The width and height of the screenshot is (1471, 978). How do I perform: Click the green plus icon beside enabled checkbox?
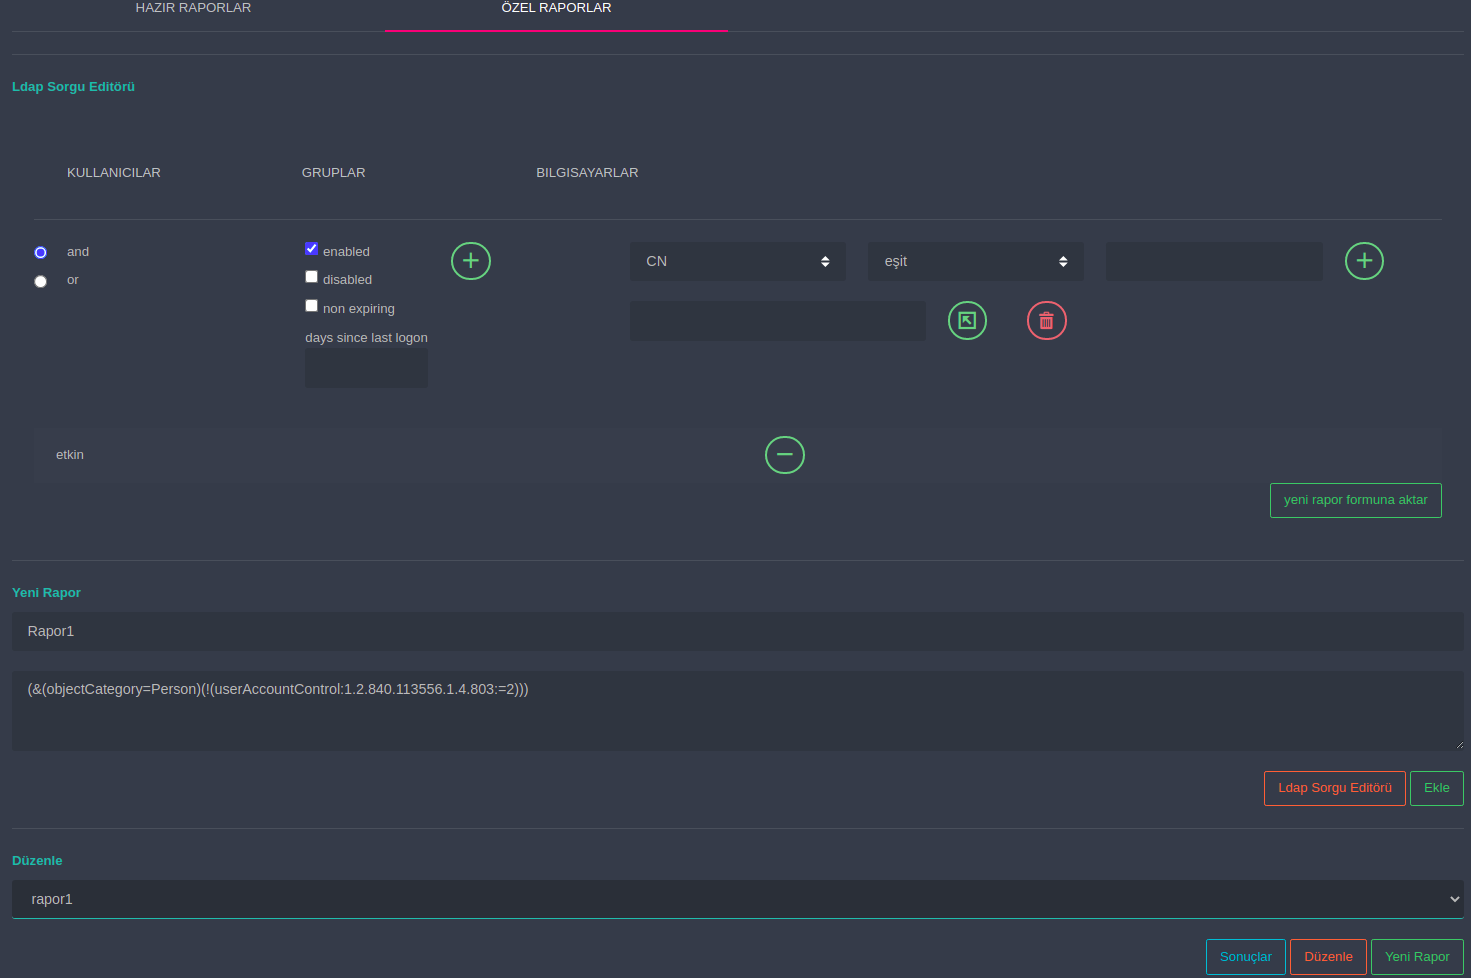coord(470,261)
